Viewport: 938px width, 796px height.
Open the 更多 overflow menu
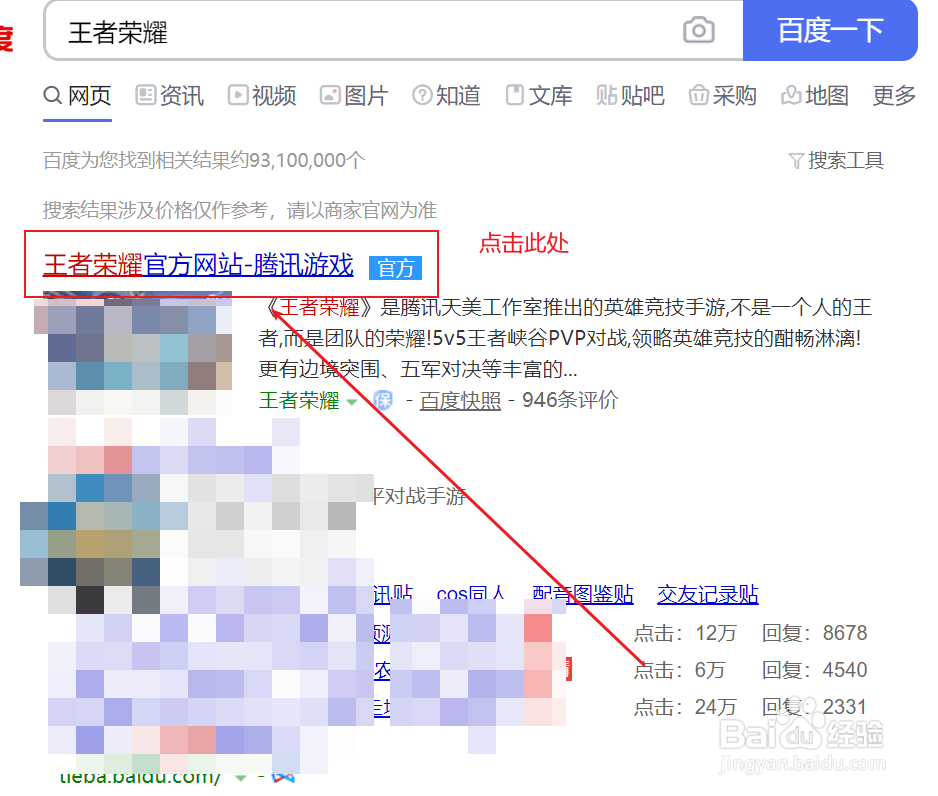point(893,96)
